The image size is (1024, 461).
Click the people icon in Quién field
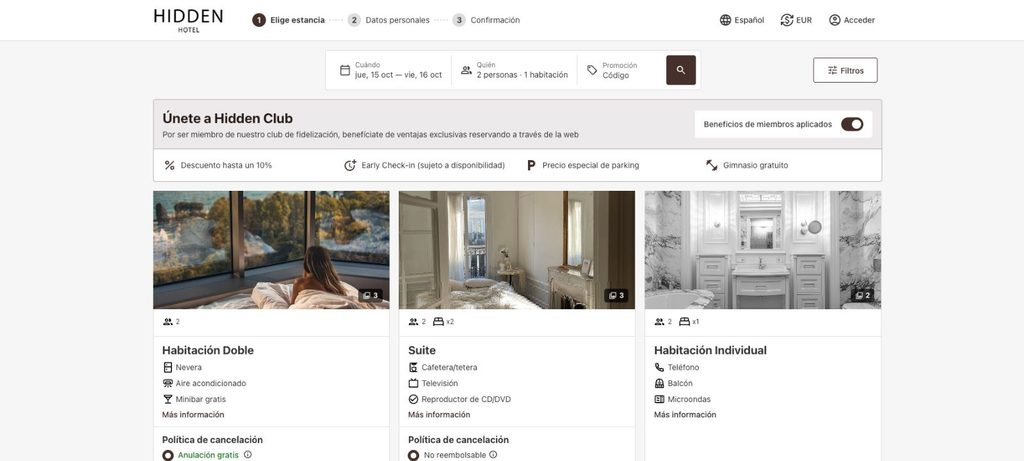point(466,70)
